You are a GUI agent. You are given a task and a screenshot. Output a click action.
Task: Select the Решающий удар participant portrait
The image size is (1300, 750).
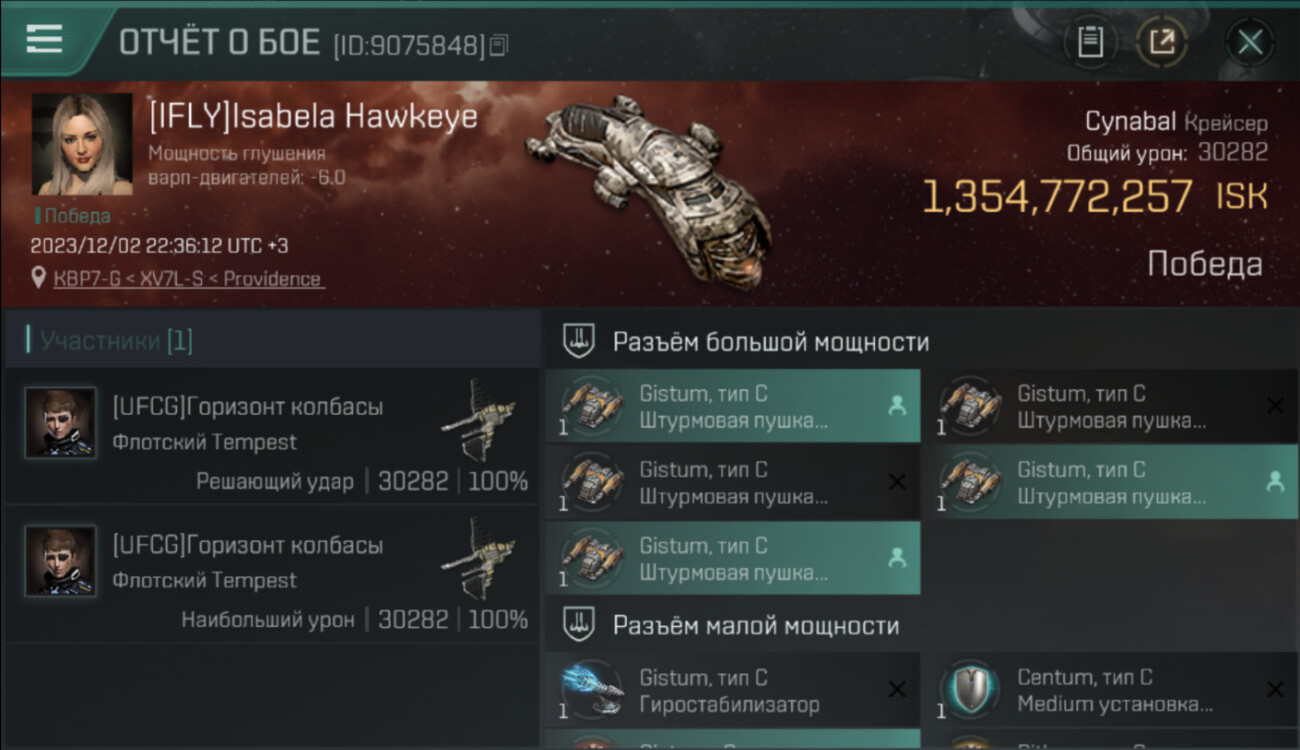(x=61, y=423)
